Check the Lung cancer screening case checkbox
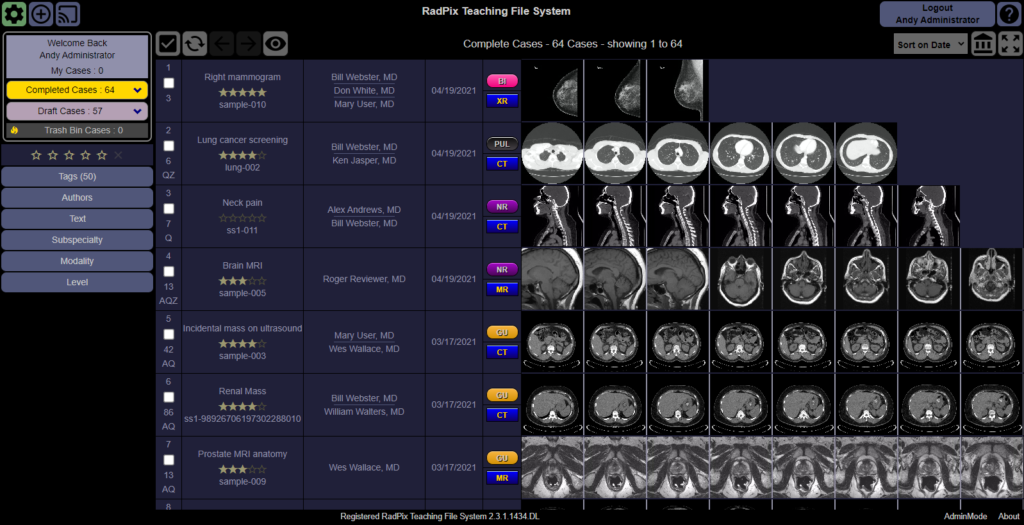The image size is (1024, 525). (168, 146)
